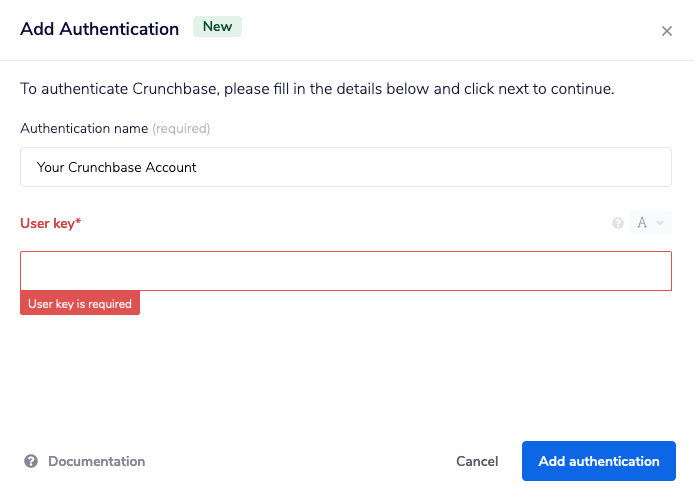This screenshot has width=694, height=491.
Task: Close the Add Authentication dialog
Action: point(667,31)
